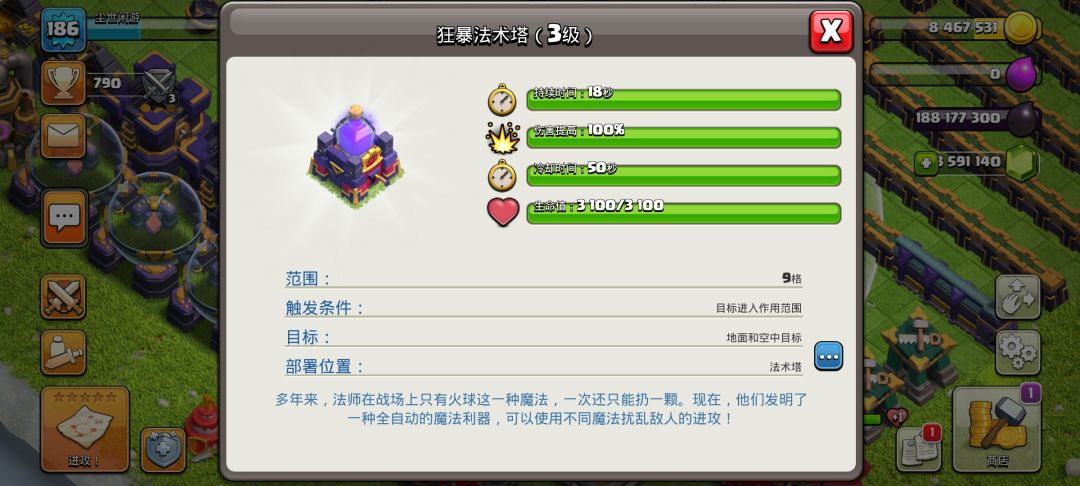This screenshot has height=486, width=1080.
Task: Open the settings gears icon
Action: (x=1018, y=352)
